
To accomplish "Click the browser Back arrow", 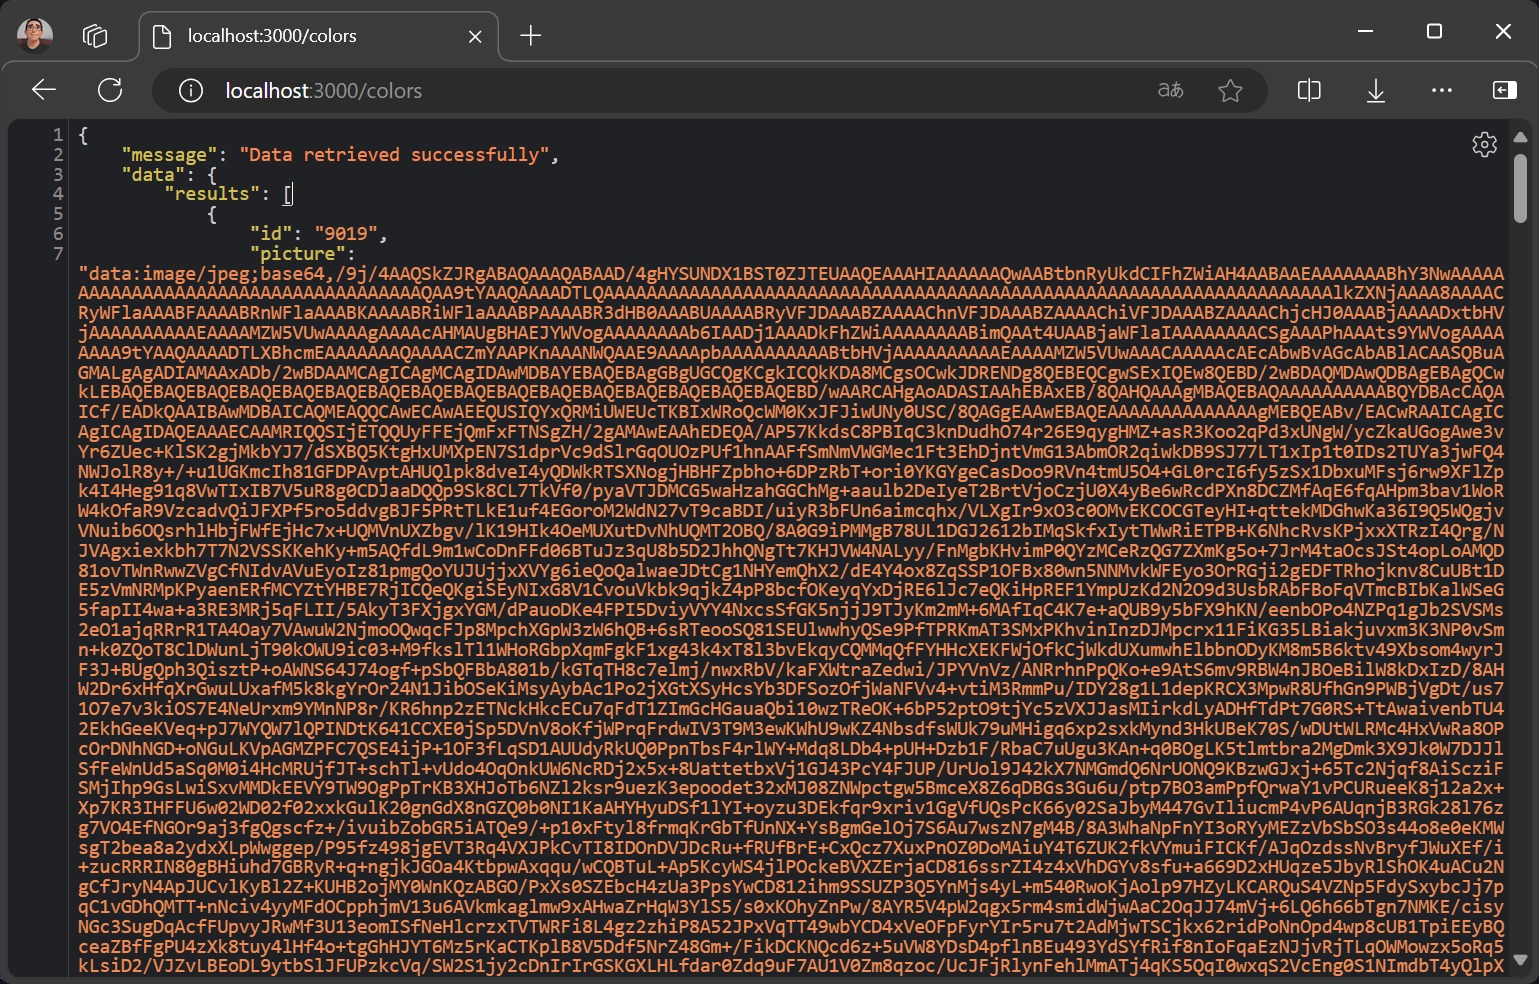I will tap(43, 90).
